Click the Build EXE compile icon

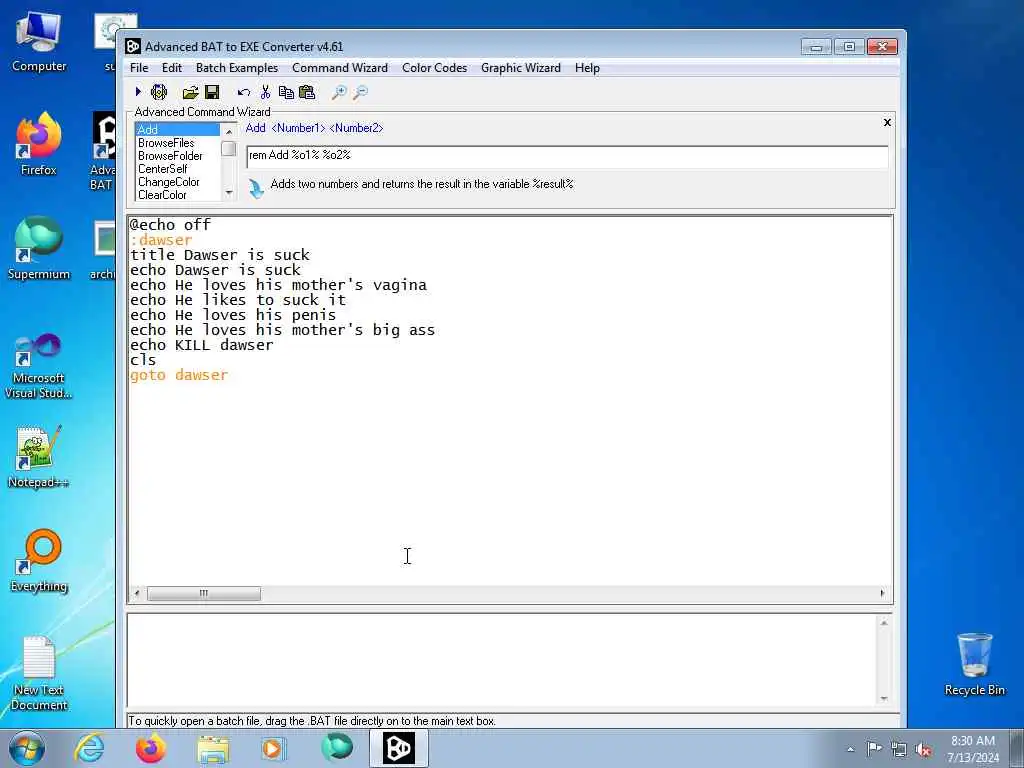tap(159, 92)
